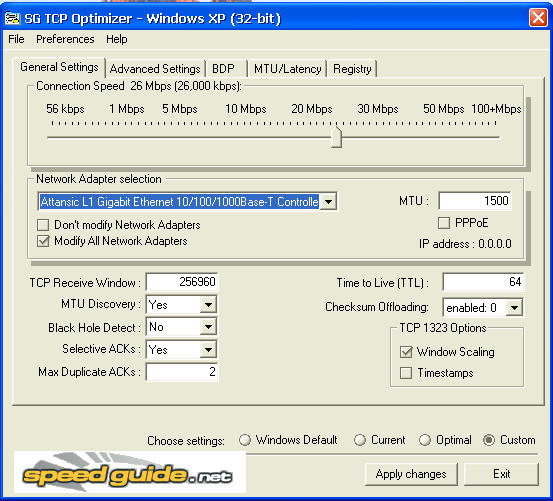Click the Exit button
Viewport: 553px width, 501px height.
(501, 474)
